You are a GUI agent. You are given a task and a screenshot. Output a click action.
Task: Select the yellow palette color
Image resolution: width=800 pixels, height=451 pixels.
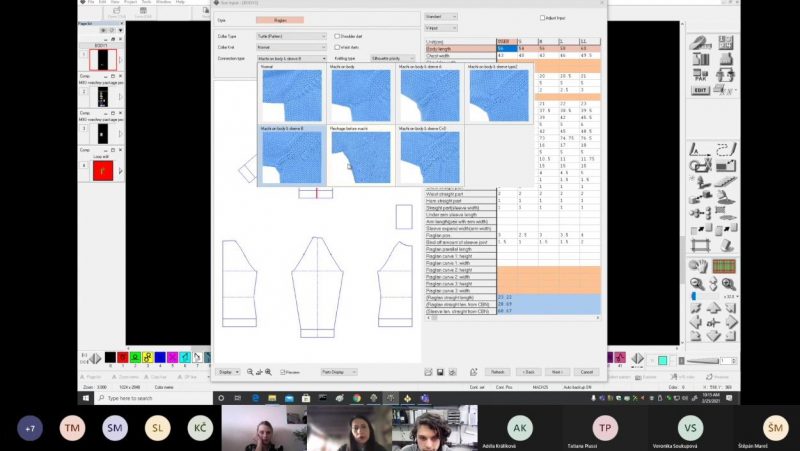click(x=147, y=357)
